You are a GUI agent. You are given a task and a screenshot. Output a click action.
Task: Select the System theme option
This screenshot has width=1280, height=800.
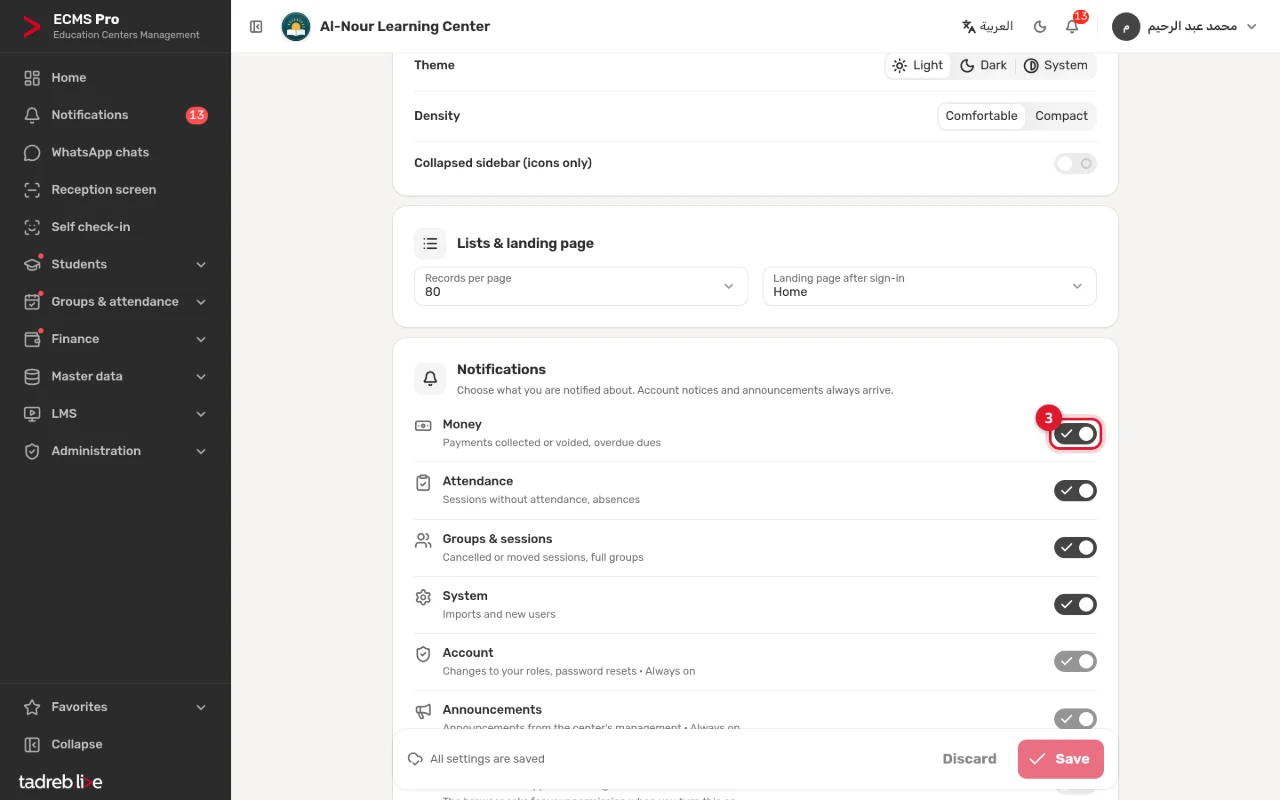(x=1056, y=65)
